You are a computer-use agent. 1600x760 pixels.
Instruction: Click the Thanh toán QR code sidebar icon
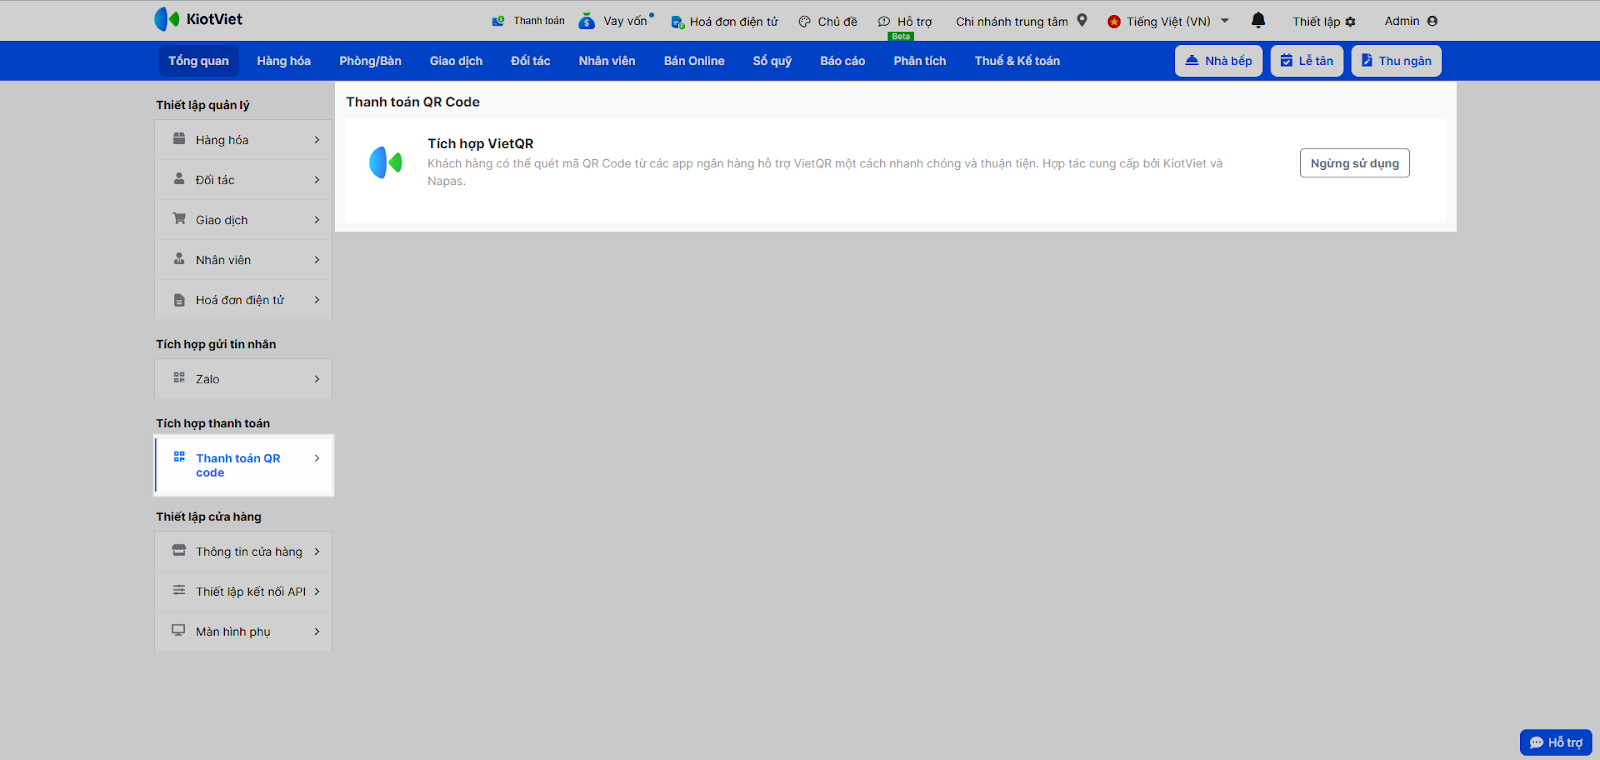179,457
